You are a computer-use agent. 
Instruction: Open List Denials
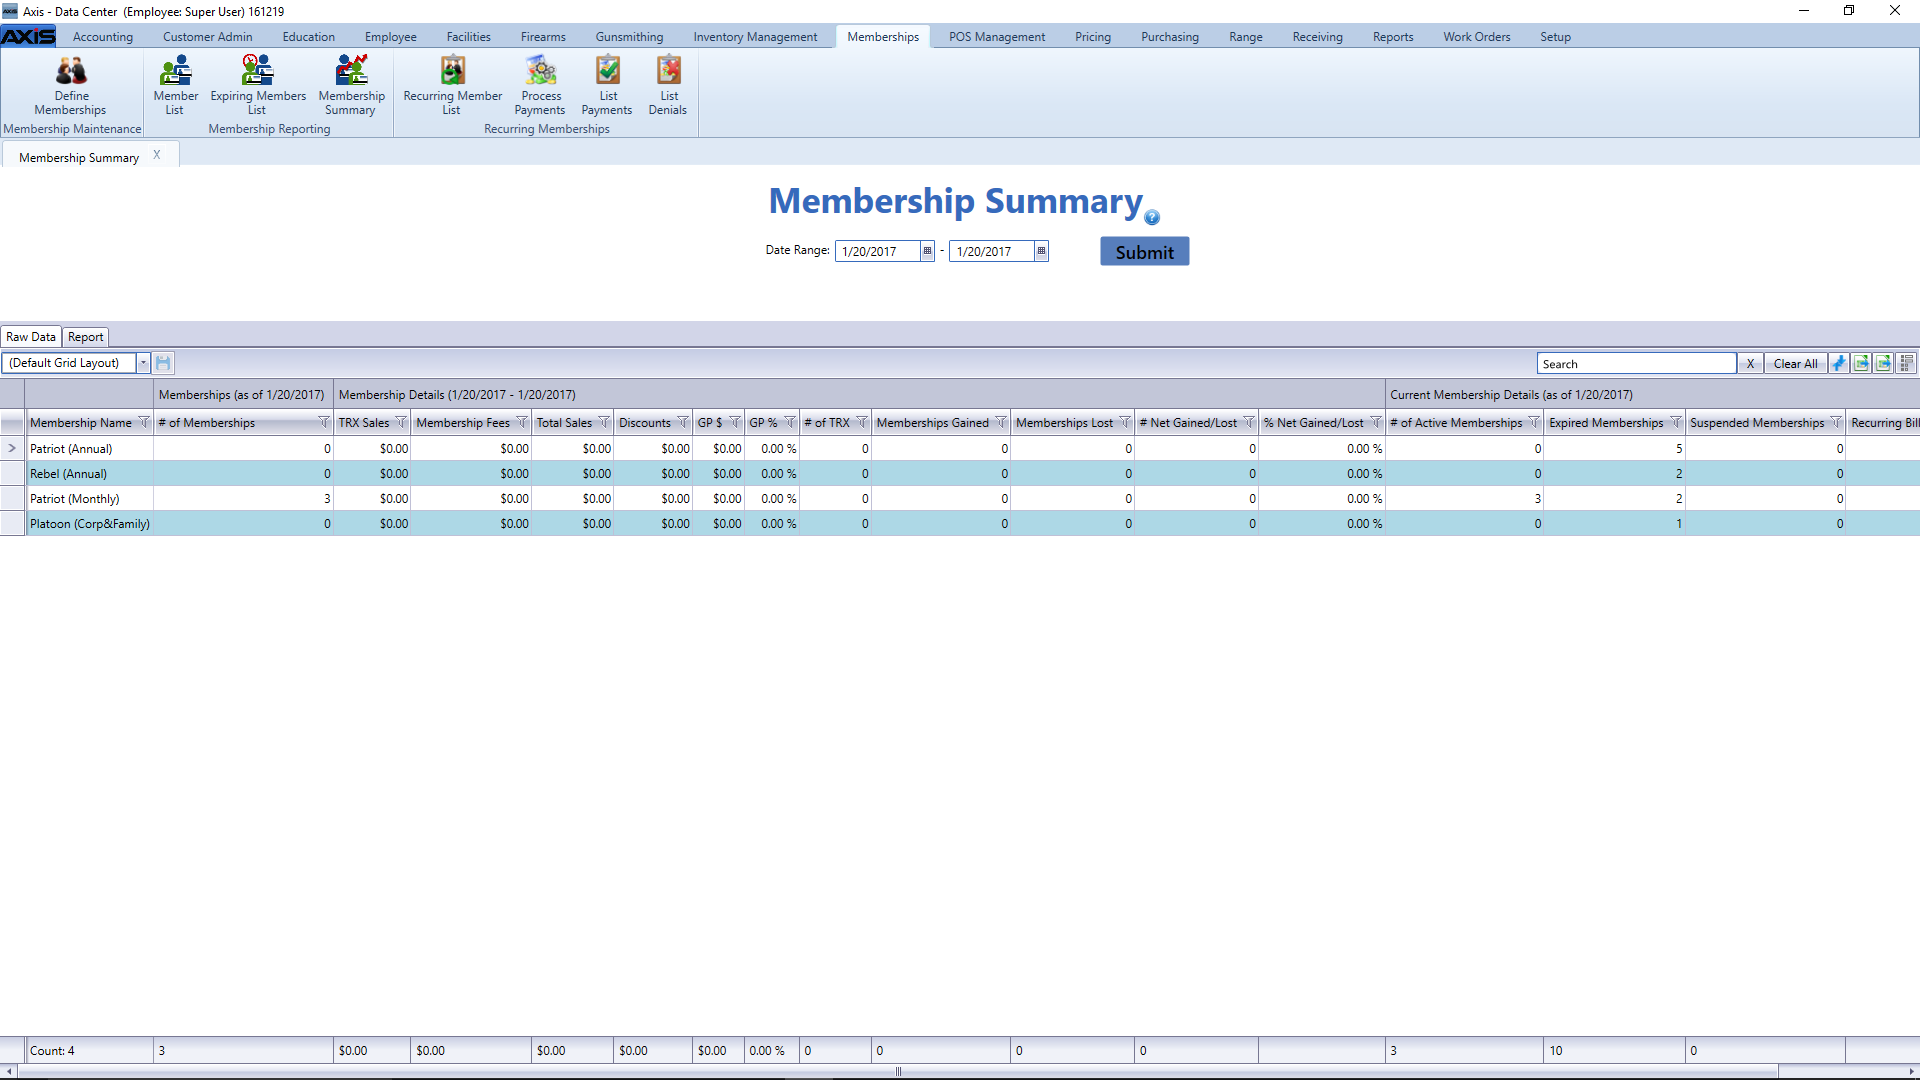point(668,86)
